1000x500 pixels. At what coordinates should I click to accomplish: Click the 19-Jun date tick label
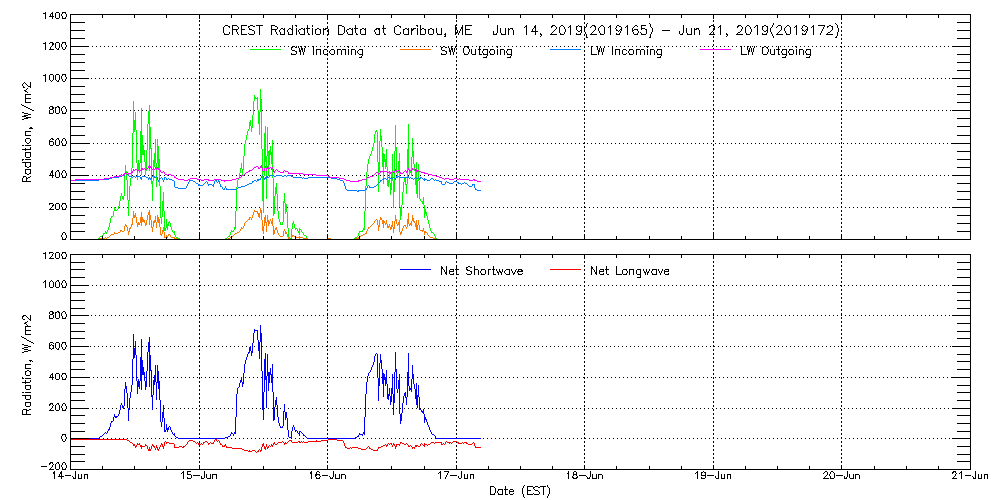(x=713, y=477)
